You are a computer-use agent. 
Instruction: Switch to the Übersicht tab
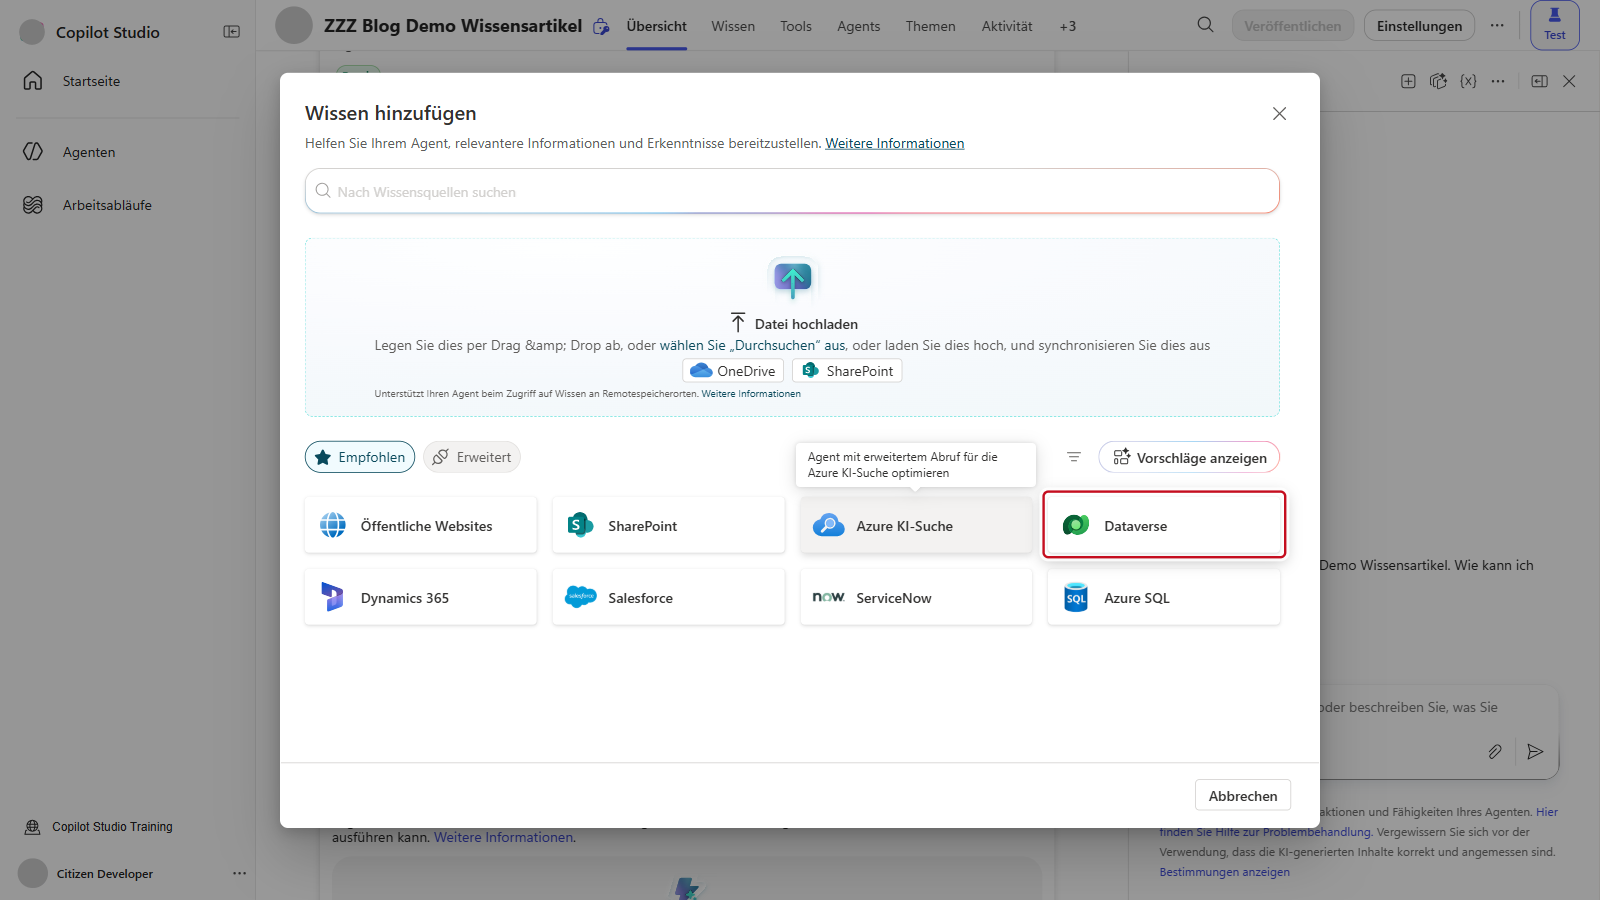pos(657,26)
